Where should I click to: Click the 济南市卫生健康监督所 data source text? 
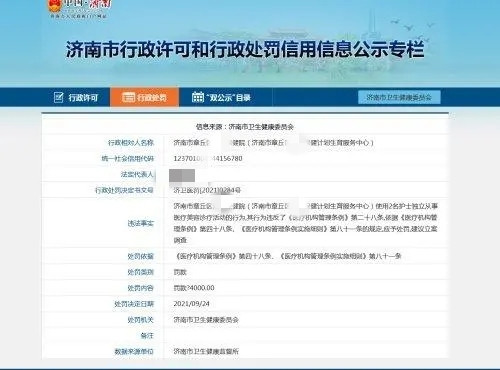click(206, 351)
